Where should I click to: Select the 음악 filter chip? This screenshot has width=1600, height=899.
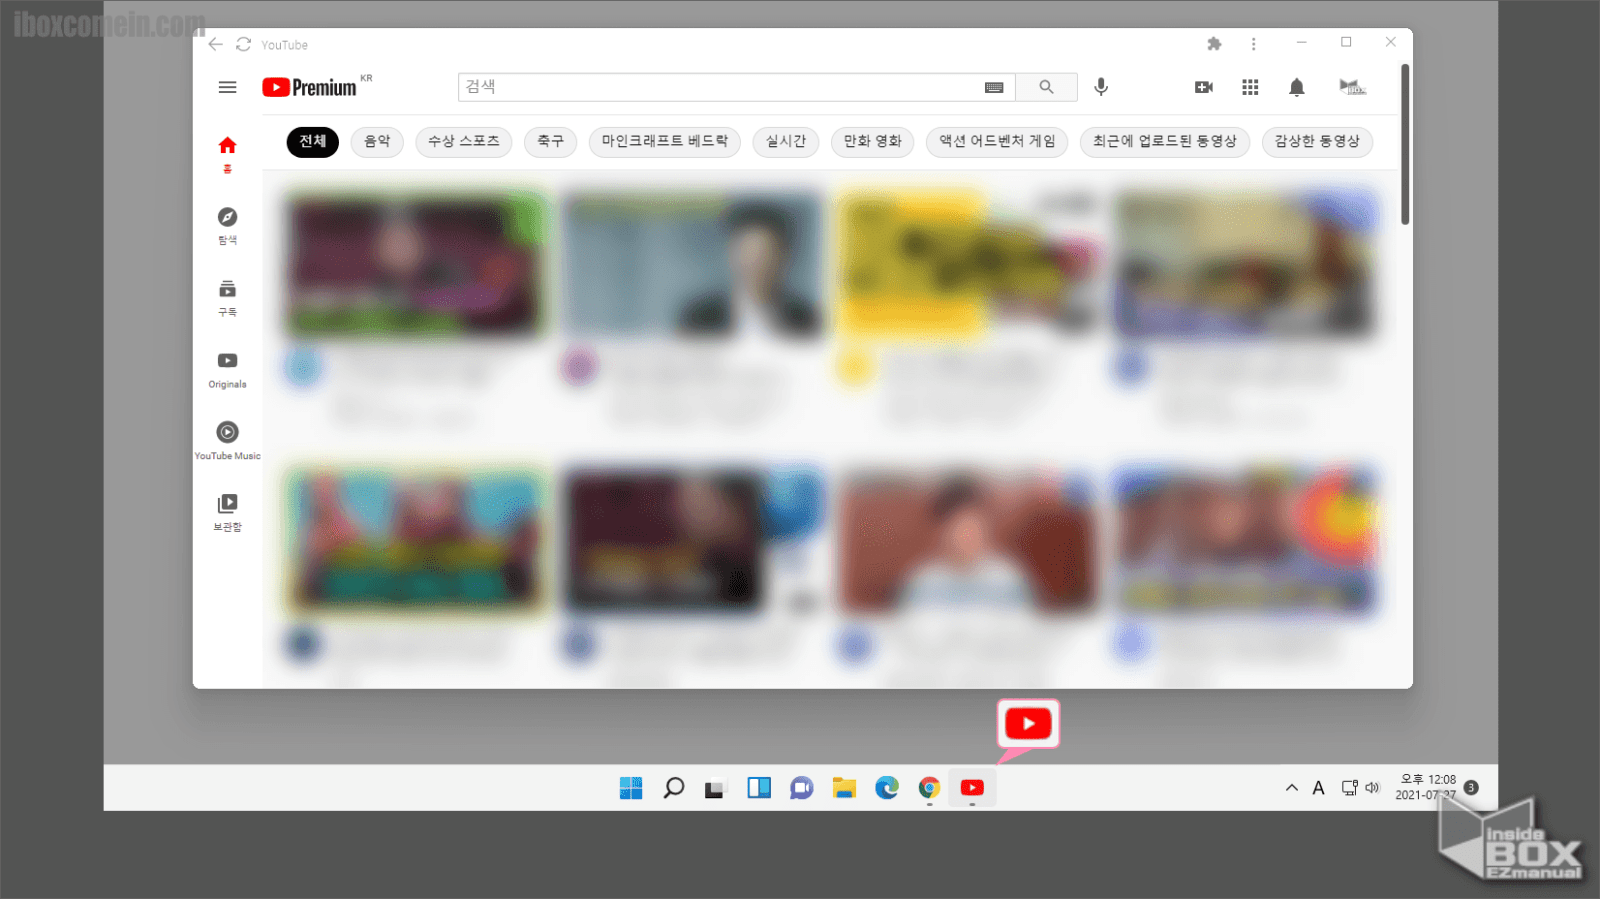(x=377, y=142)
